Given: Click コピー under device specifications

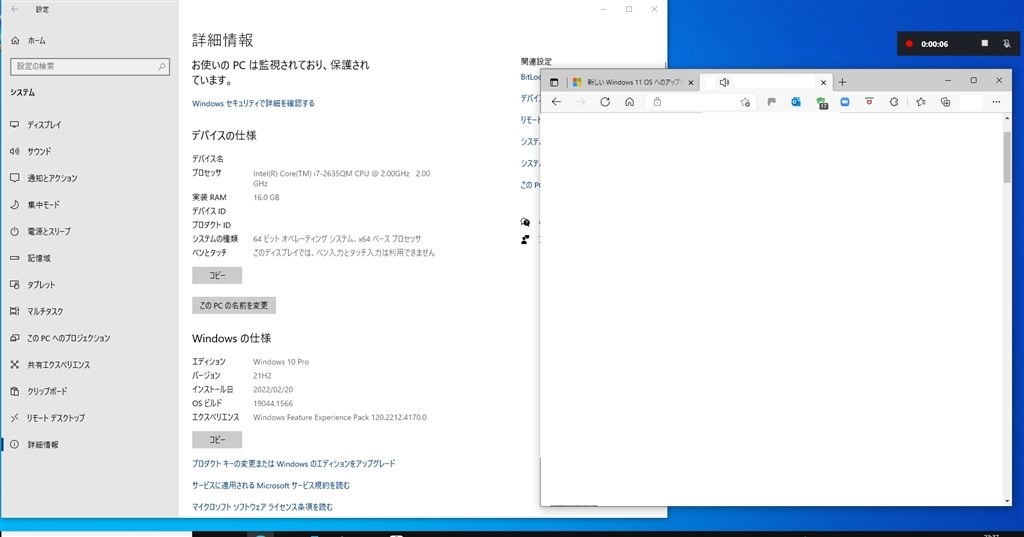Looking at the screenshot, I should click(217, 276).
